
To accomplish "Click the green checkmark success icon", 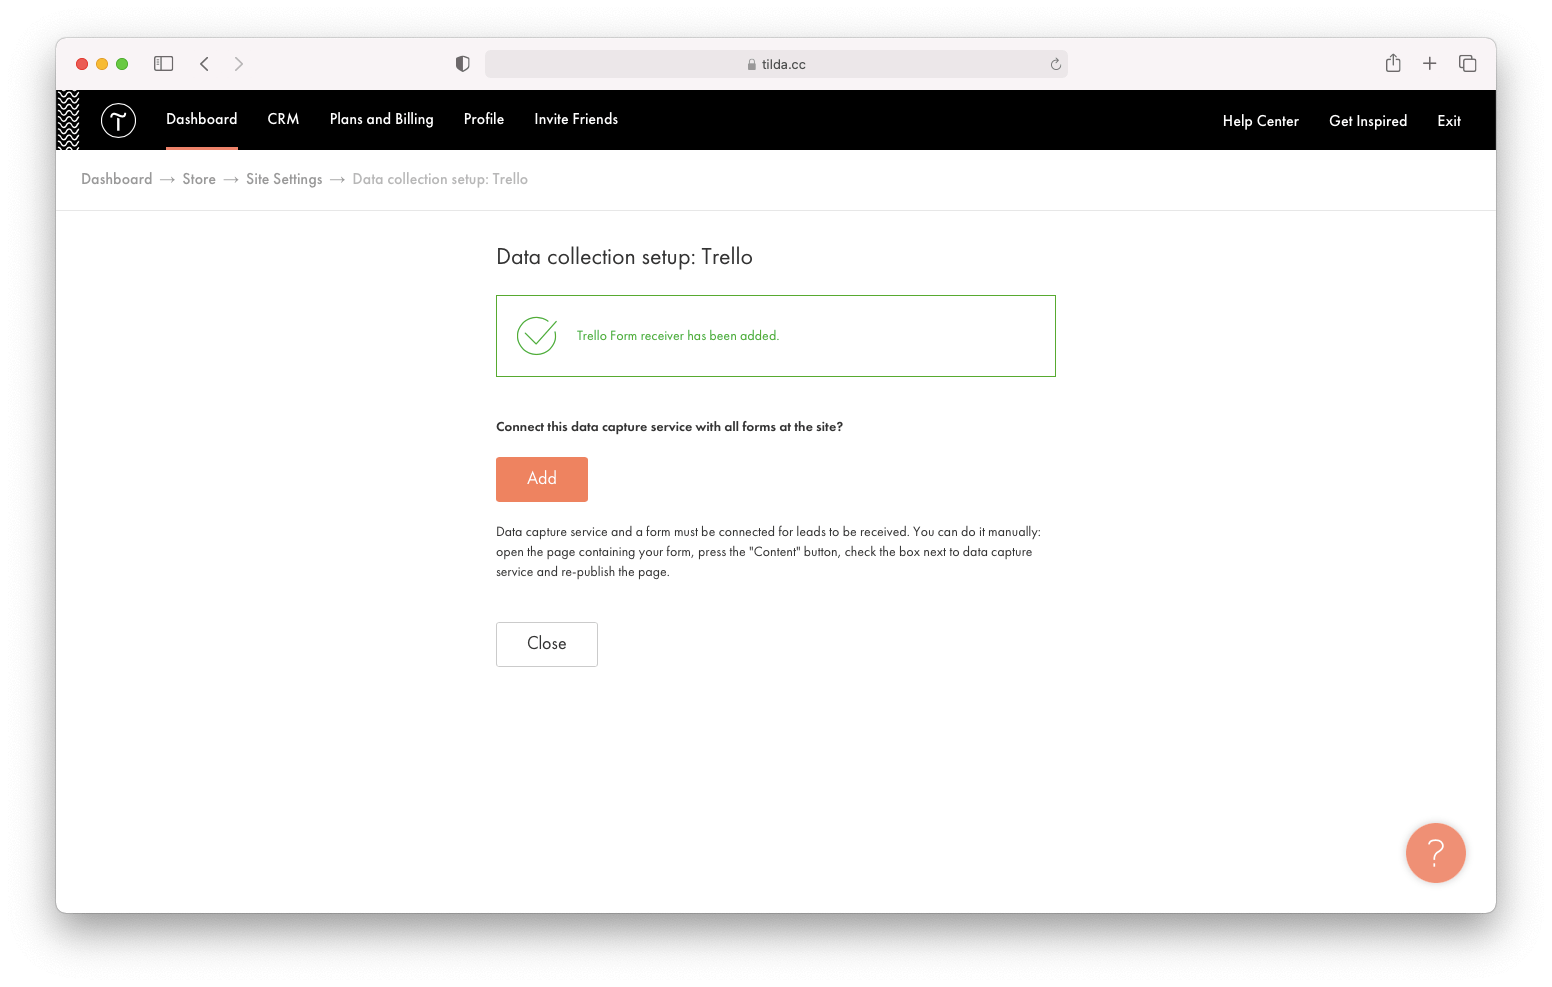I will click(x=536, y=336).
